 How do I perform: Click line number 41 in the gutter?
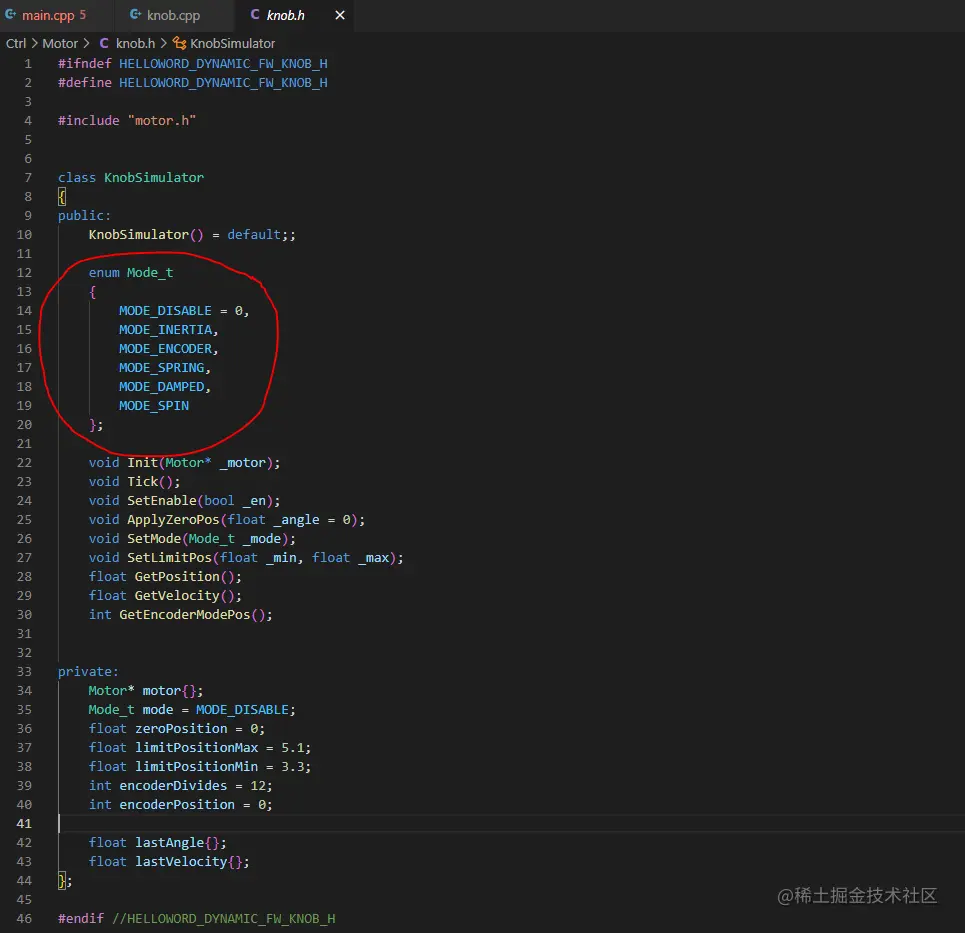point(24,823)
